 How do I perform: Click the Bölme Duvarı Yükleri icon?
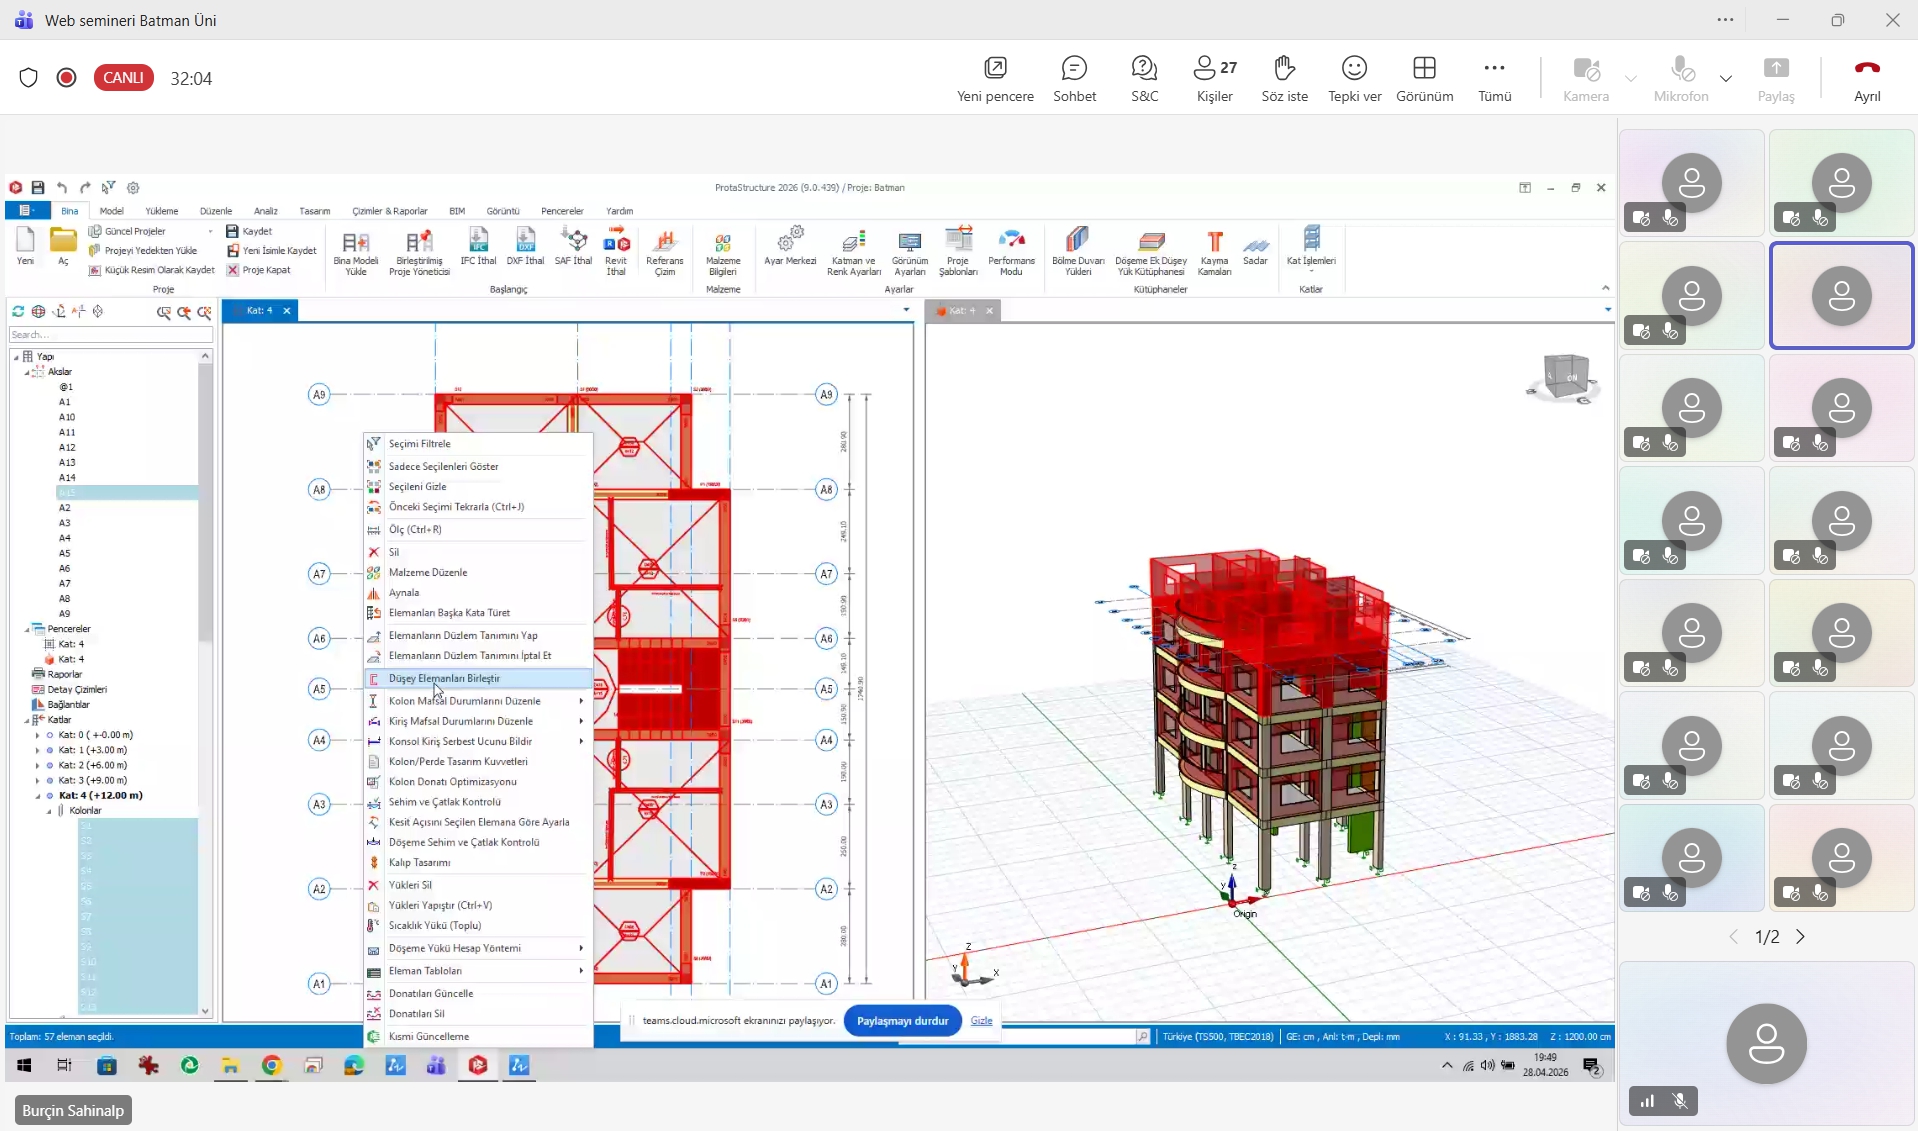(1078, 250)
